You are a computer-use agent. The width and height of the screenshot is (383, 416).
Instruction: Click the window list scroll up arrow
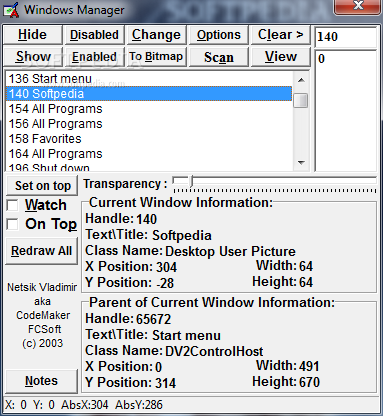pyautogui.click(x=301, y=80)
